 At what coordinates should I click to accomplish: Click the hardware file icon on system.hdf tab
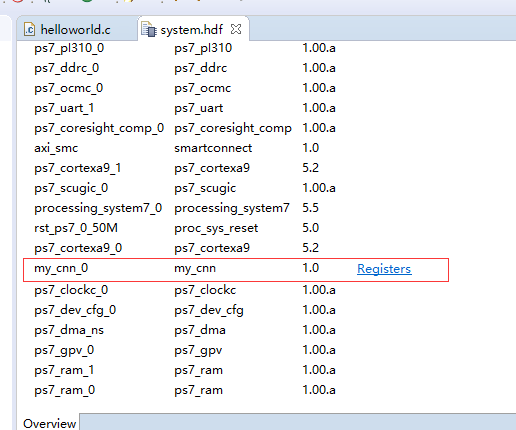[148, 29]
